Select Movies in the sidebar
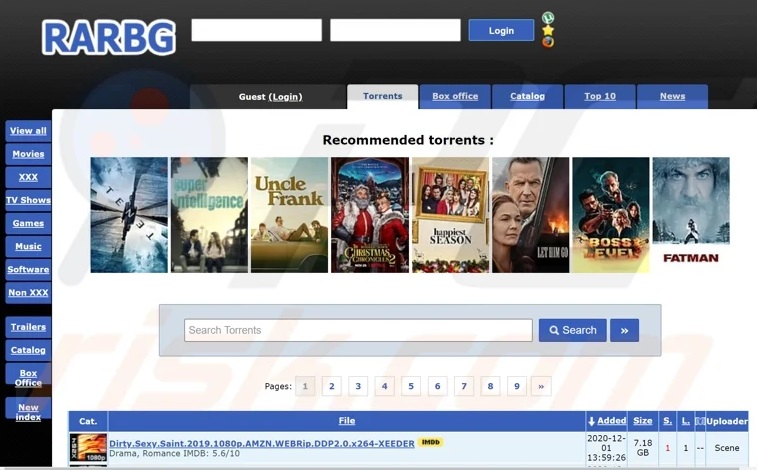Viewport: 761px width, 470px height. (28, 154)
